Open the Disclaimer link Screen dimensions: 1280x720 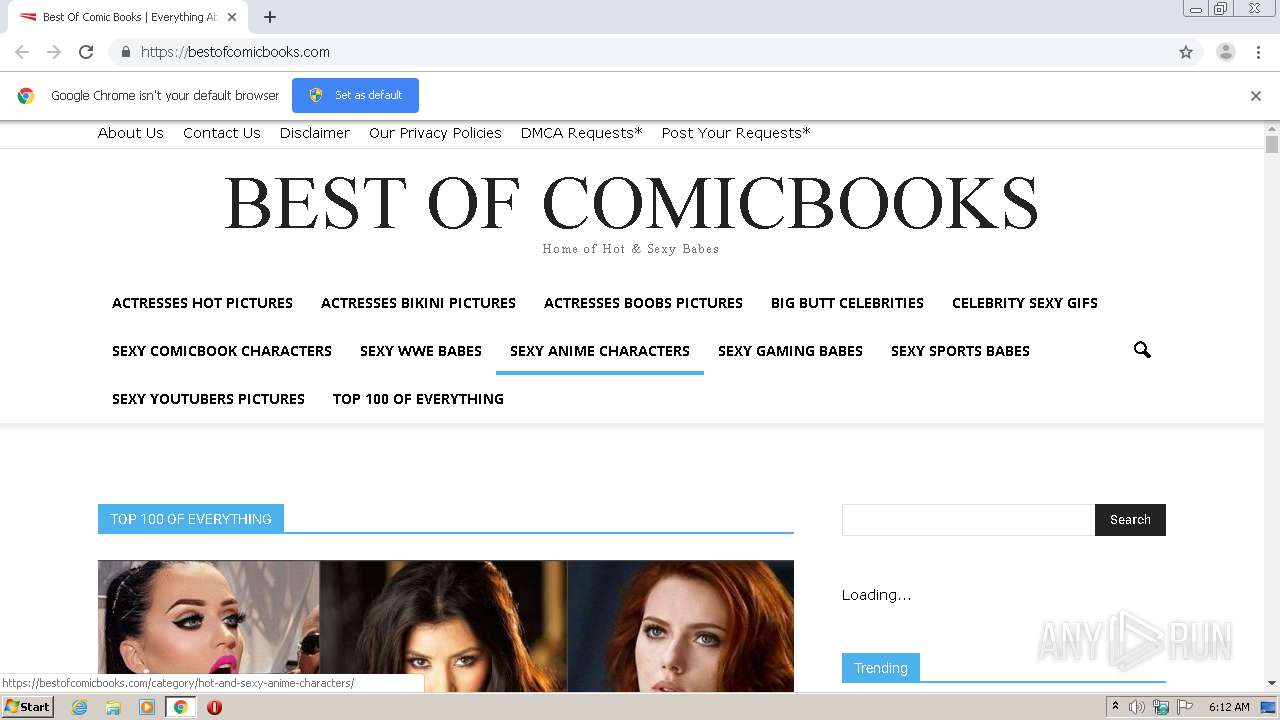click(x=315, y=133)
